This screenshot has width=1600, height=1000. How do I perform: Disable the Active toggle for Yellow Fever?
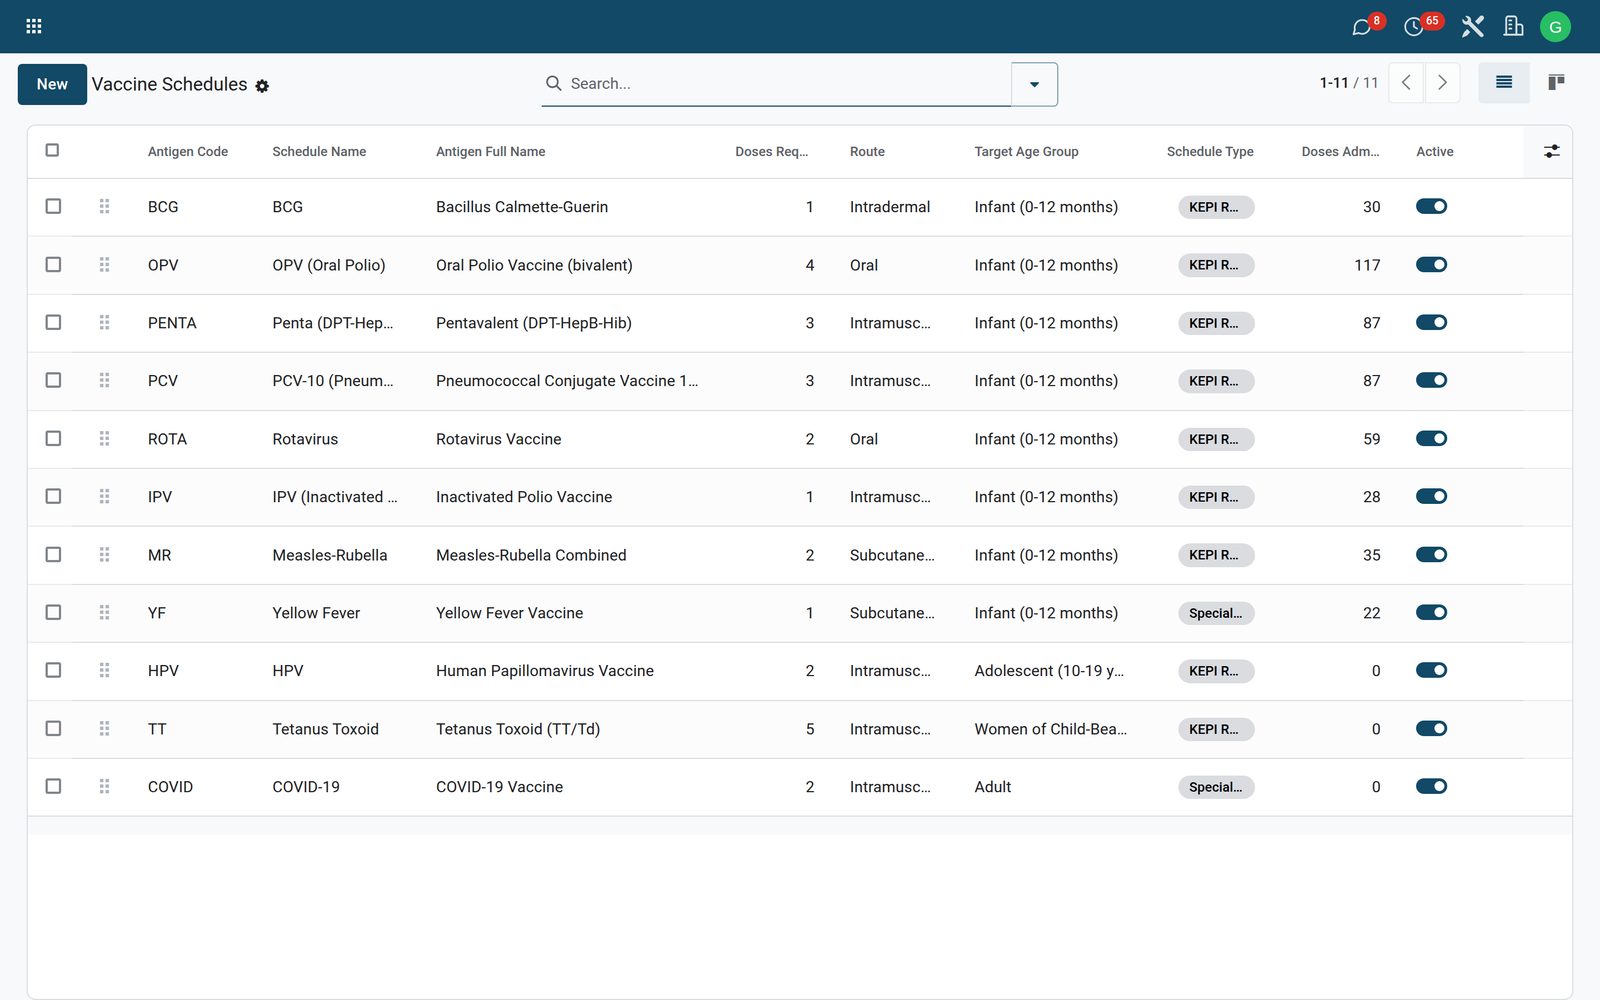coord(1431,613)
